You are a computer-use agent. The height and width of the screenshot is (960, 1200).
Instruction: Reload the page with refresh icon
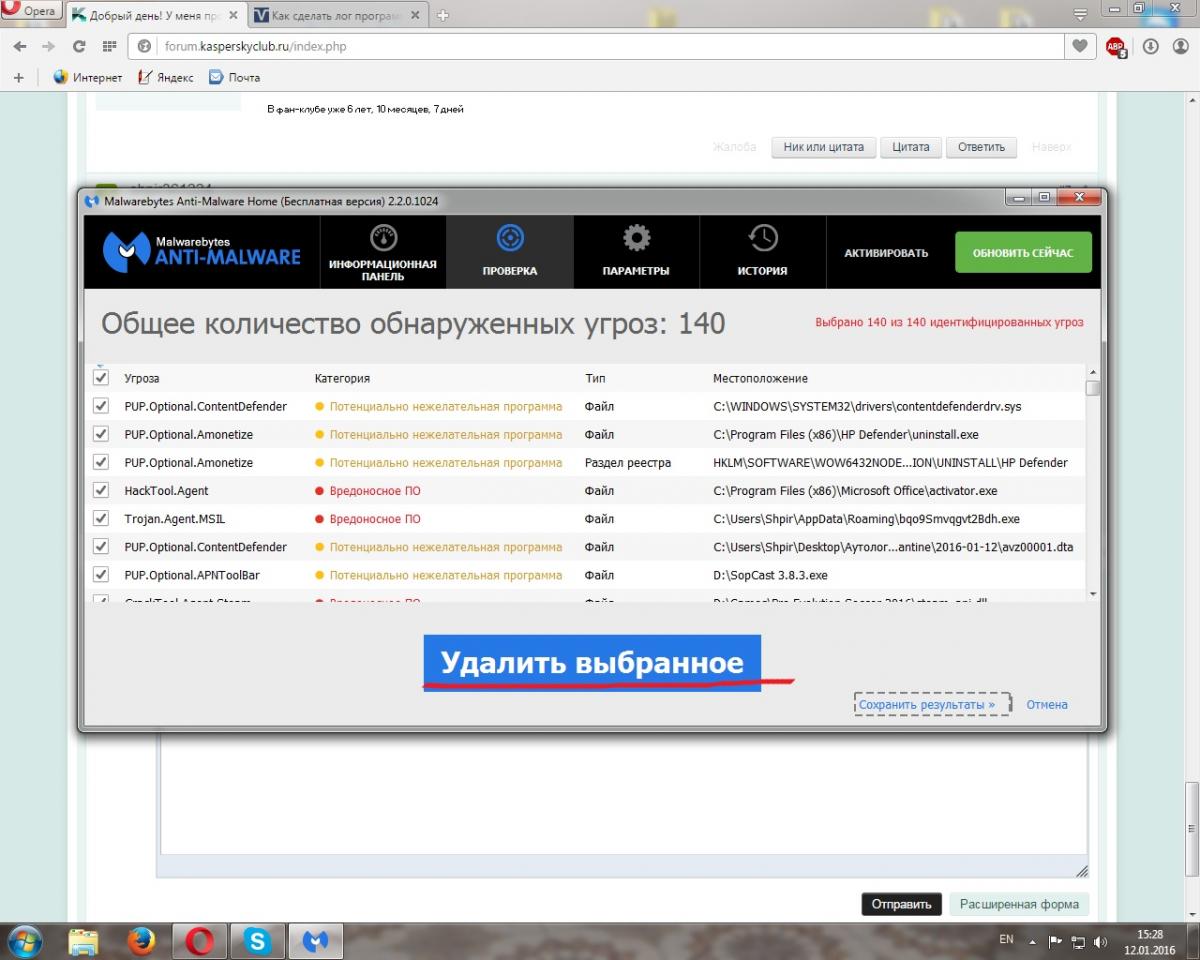(79, 47)
